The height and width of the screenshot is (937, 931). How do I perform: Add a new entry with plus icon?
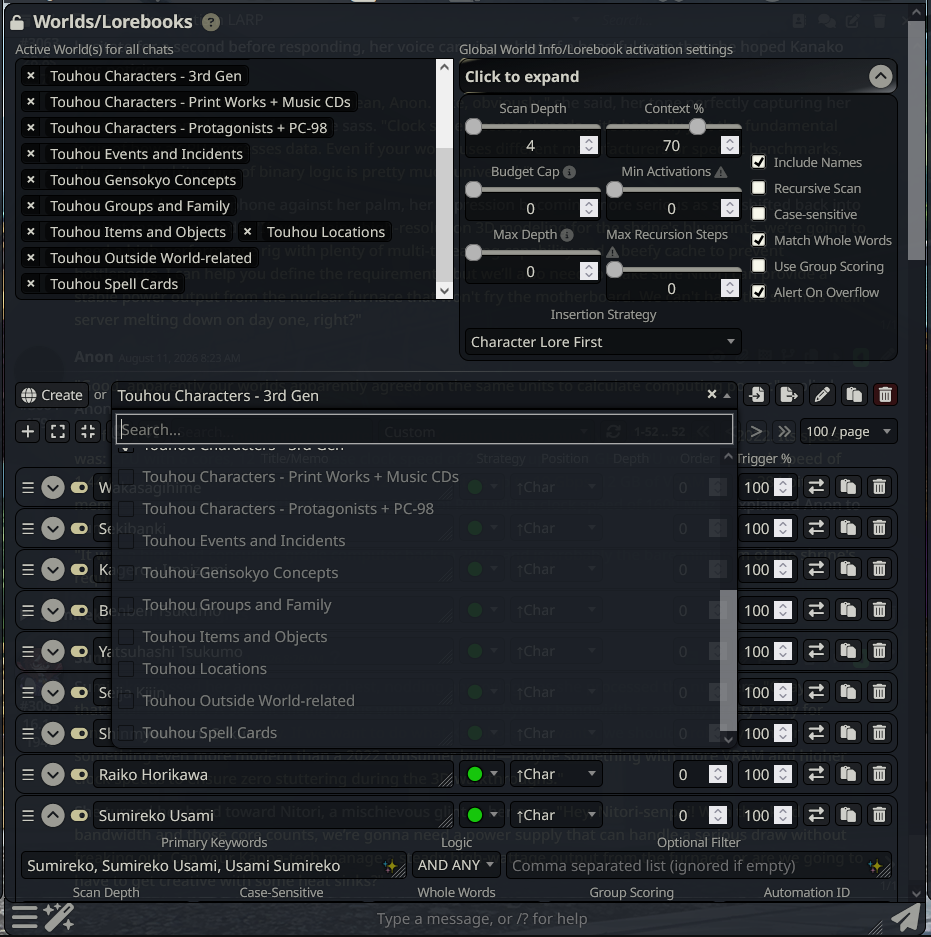pos(28,431)
